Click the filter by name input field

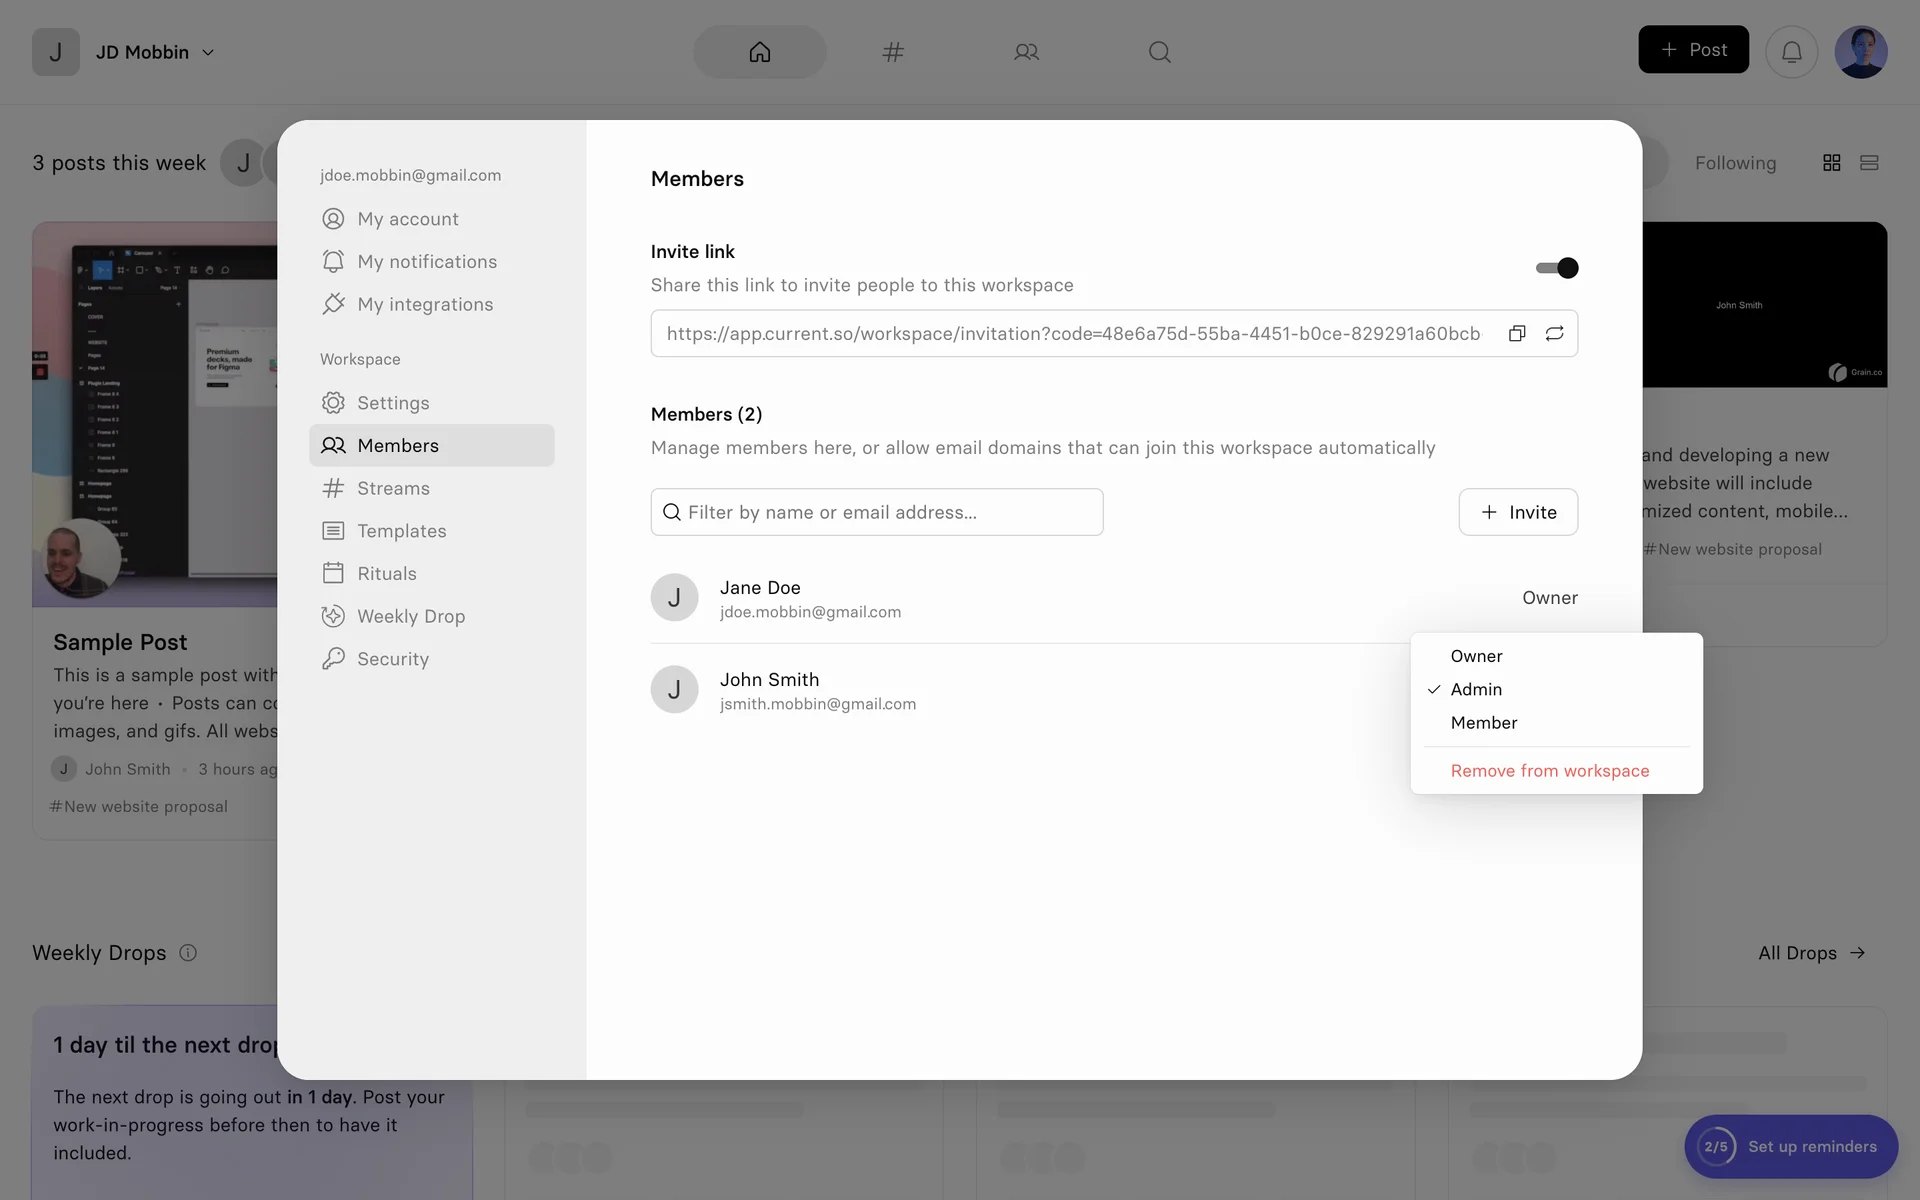(x=876, y=512)
